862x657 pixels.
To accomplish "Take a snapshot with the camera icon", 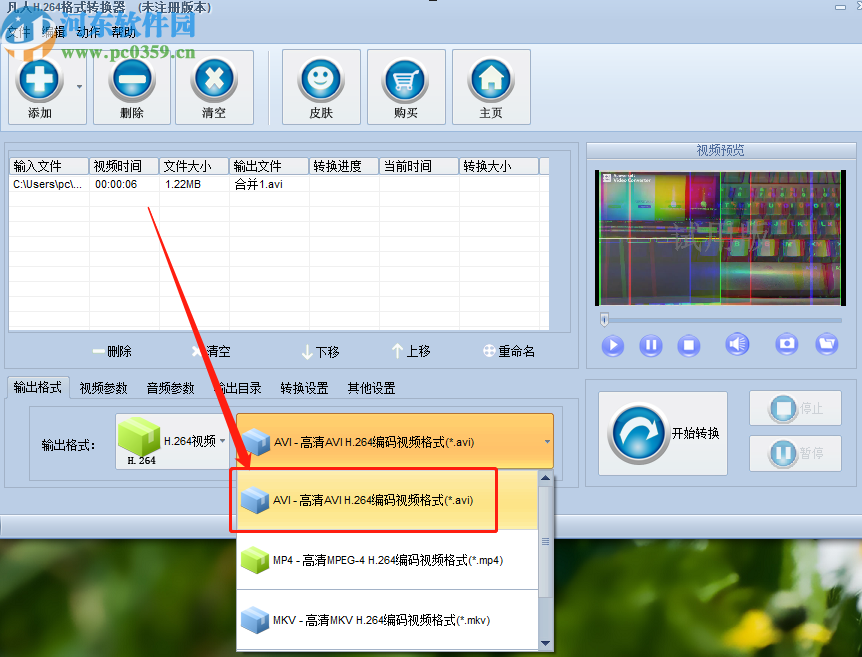I will point(787,344).
